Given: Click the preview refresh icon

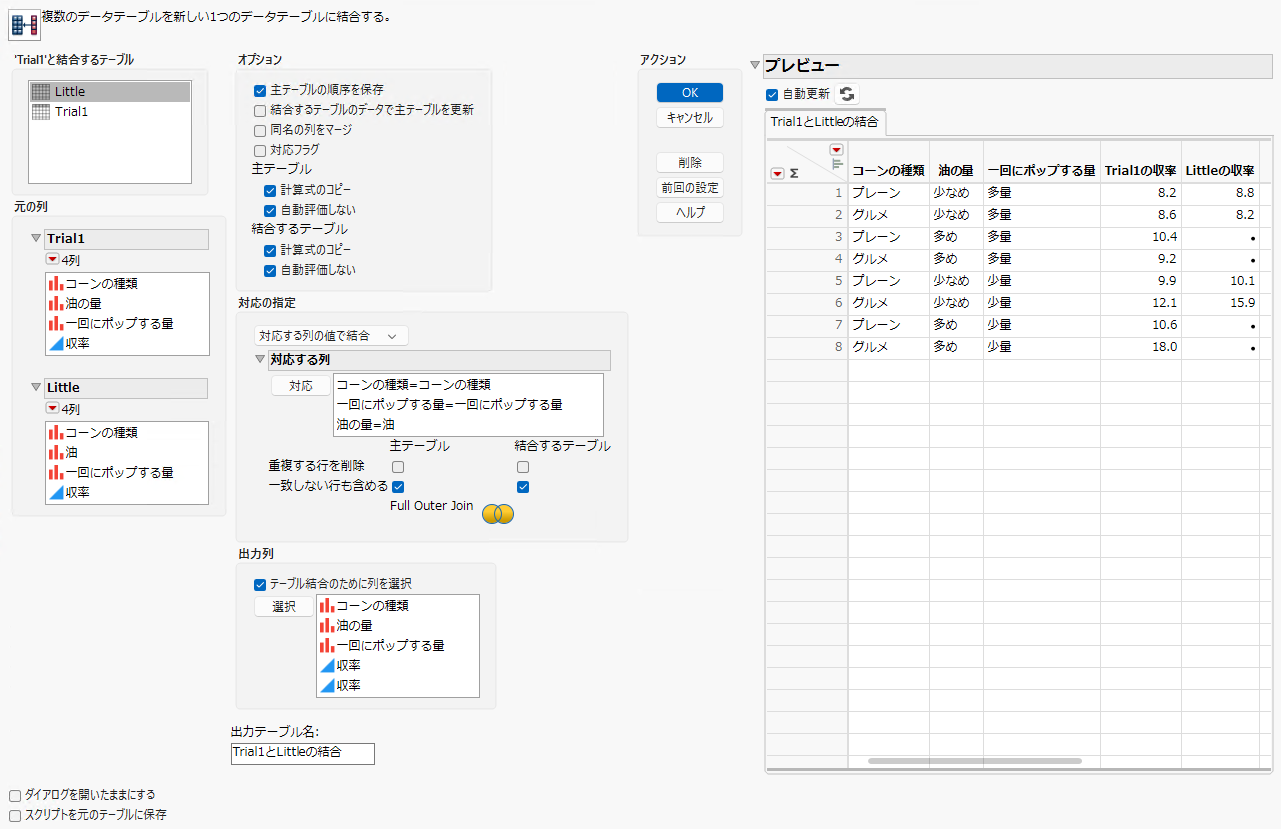Looking at the screenshot, I should click(x=847, y=94).
